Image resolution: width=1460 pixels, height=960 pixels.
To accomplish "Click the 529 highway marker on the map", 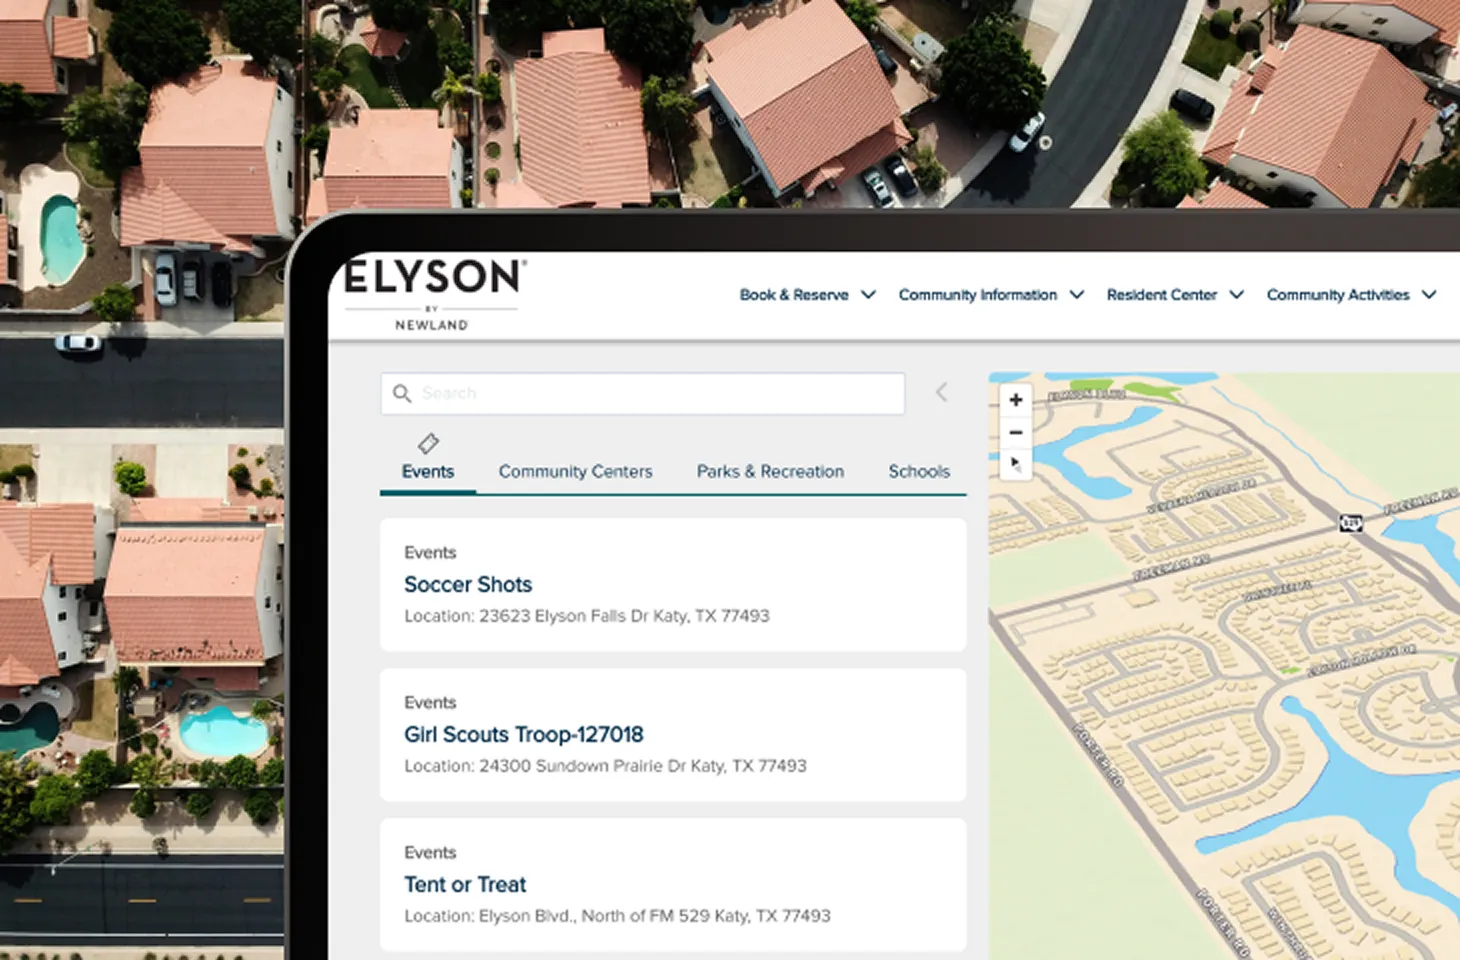I will point(1351,522).
